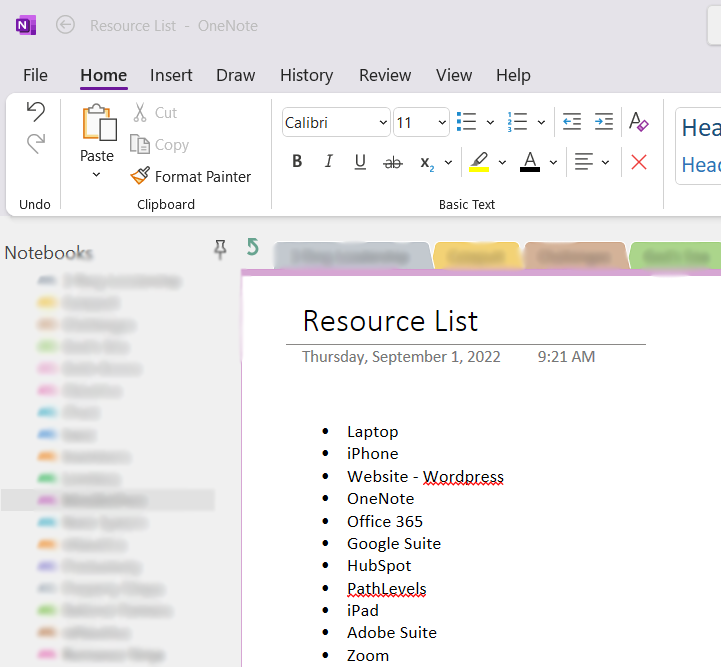Expand the numbering style dropdown arrow
Viewport: 721px width, 667px height.
pos(541,123)
